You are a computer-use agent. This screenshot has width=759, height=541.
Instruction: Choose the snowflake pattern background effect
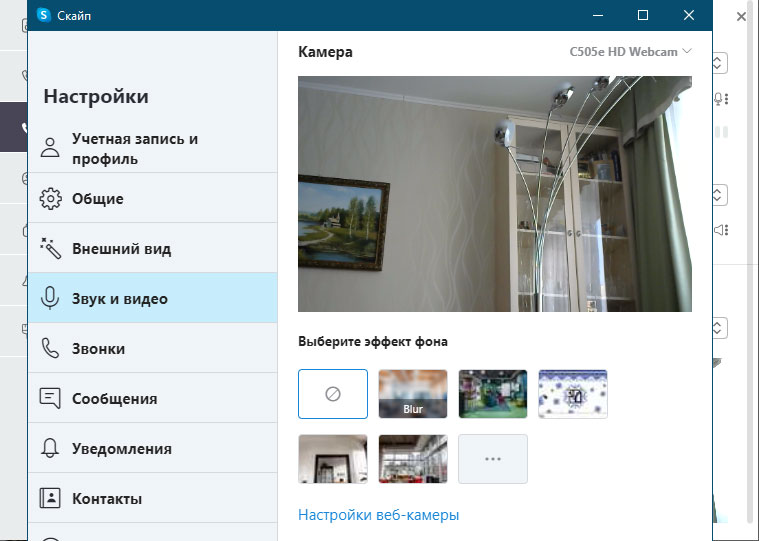[x=573, y=394]
